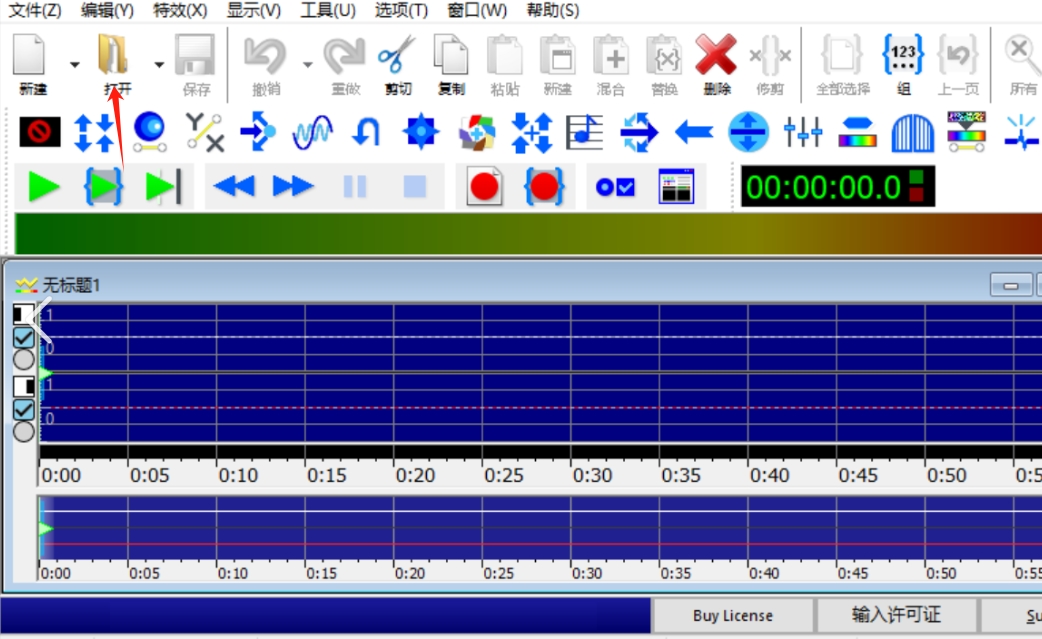
Task: Click the 00:00:00.0 time display
Action: (x=837, y=187)
